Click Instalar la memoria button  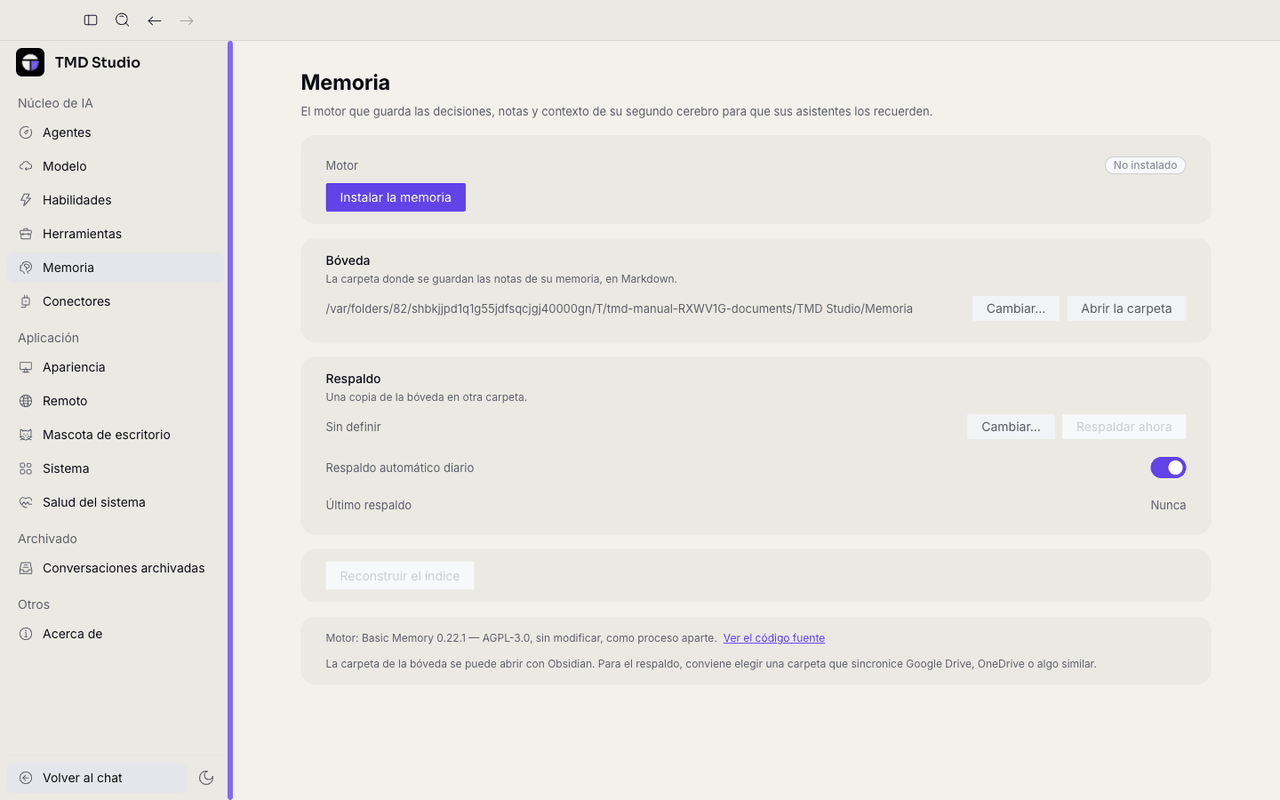pyautogui.click(x=395, y=197)
